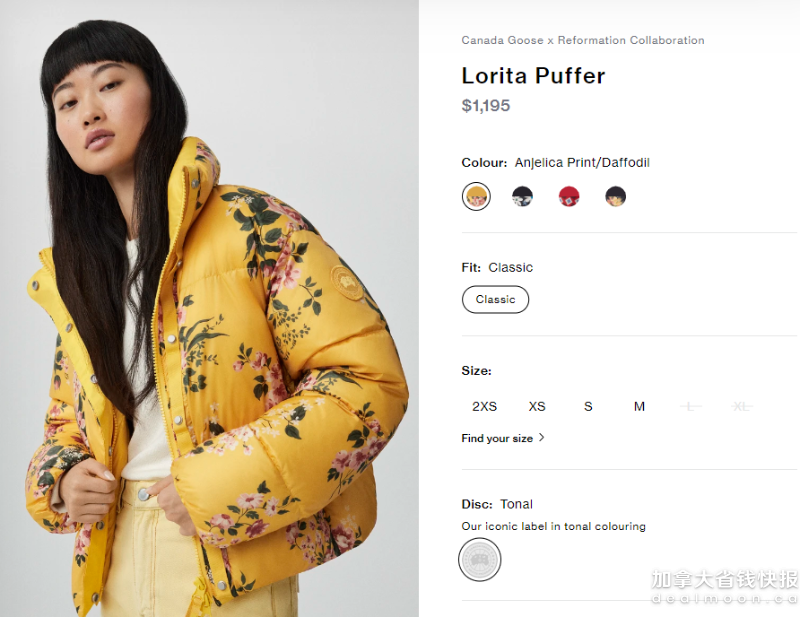Screen dimensions: 800x617
Task: Open the Canada Goose x Reformation Collaboration link
Action: click(x=583, y=40)
